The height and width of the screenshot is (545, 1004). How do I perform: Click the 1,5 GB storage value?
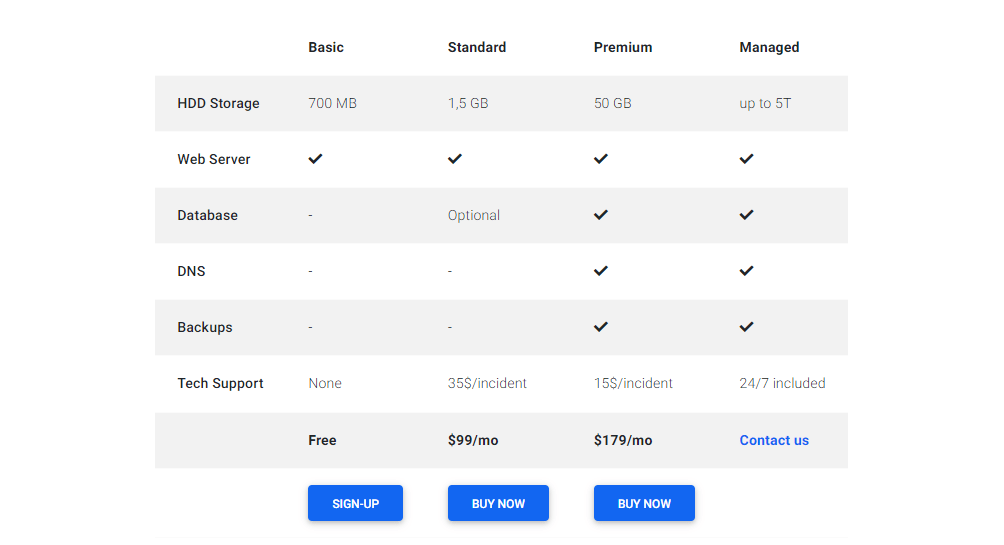pyautogui.click(x=468, y=103)
